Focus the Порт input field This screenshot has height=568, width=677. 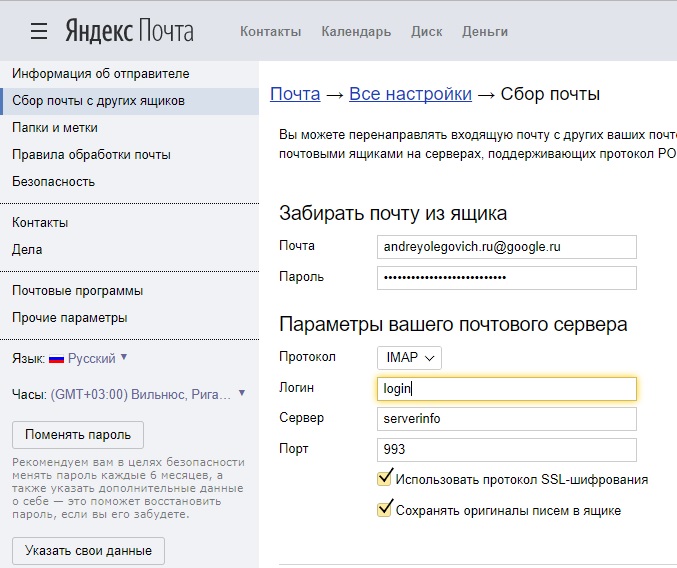pos(506,449)
